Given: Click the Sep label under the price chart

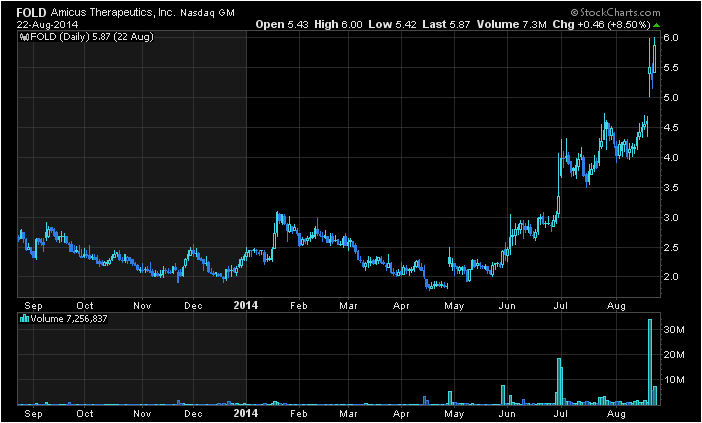Looking at the screenshot, I should point(33,306).
